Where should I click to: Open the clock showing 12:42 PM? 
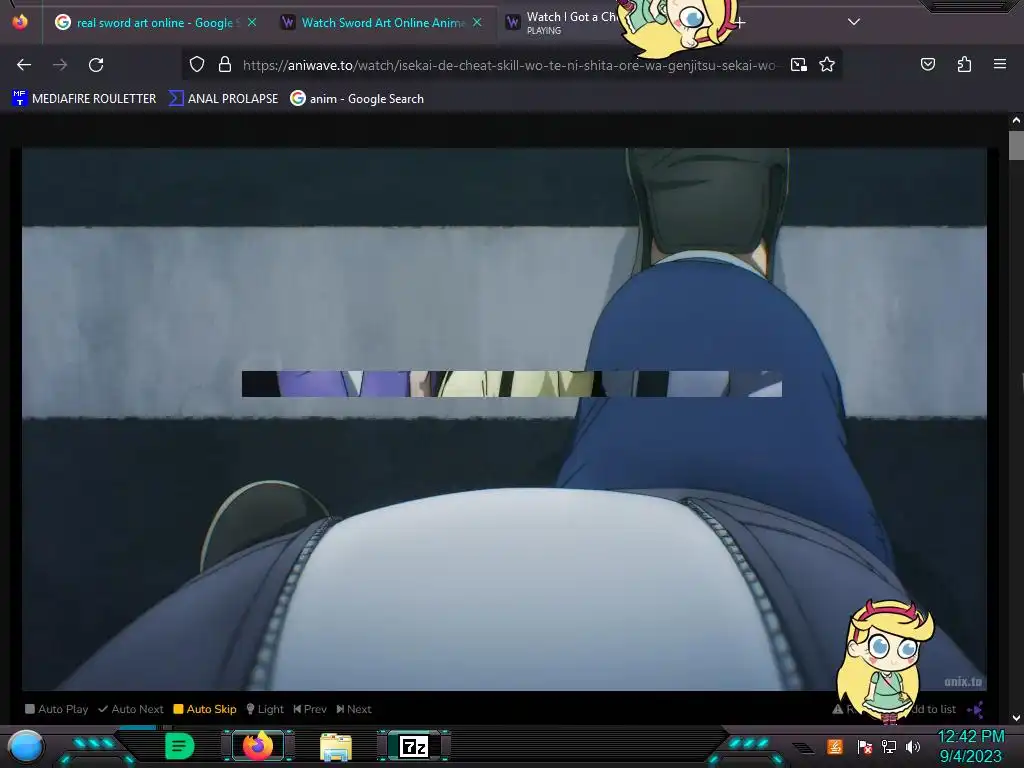[x=971, y=746]
